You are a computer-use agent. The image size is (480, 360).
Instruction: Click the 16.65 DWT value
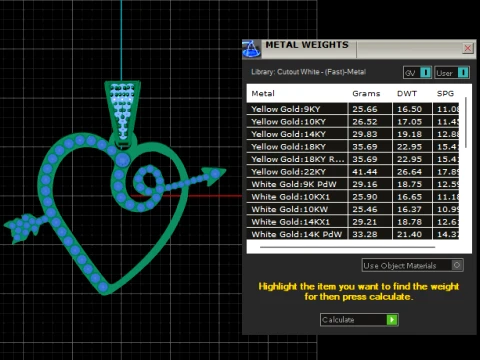pyautogui.click(x=409, y=197)
